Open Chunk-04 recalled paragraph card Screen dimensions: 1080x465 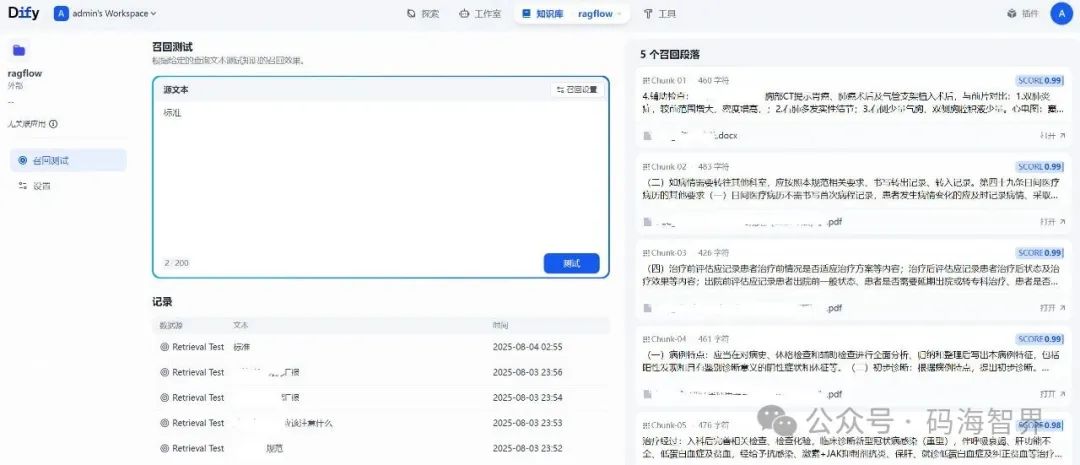853,365
